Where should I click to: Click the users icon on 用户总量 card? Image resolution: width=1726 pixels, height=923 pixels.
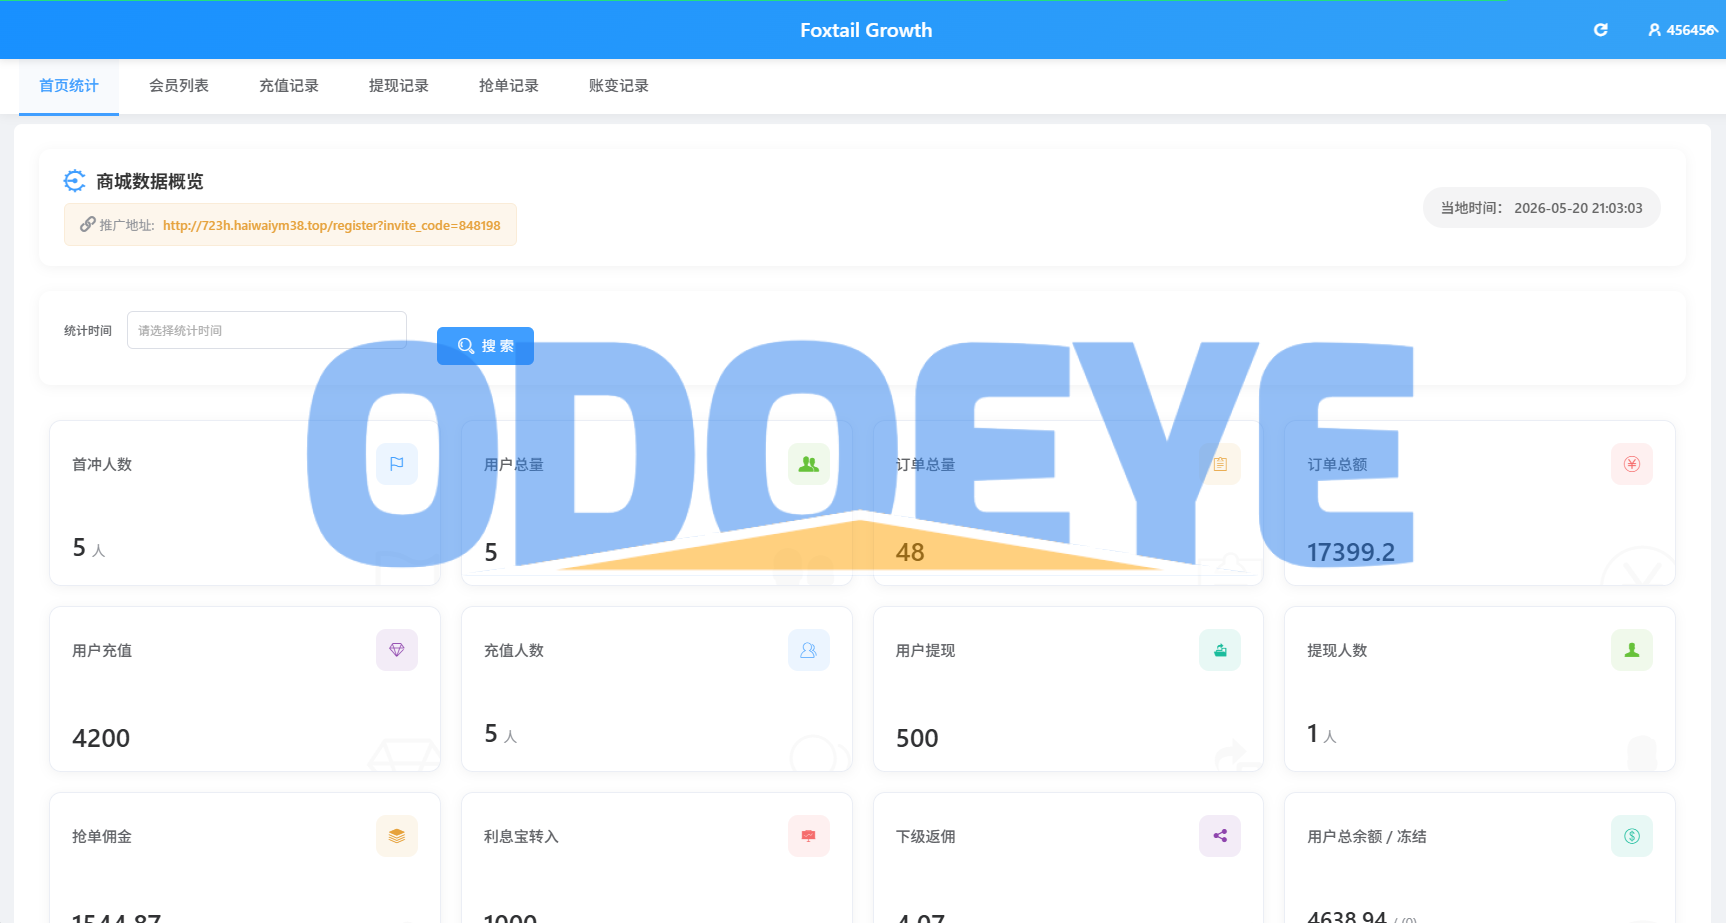point(809,464)
